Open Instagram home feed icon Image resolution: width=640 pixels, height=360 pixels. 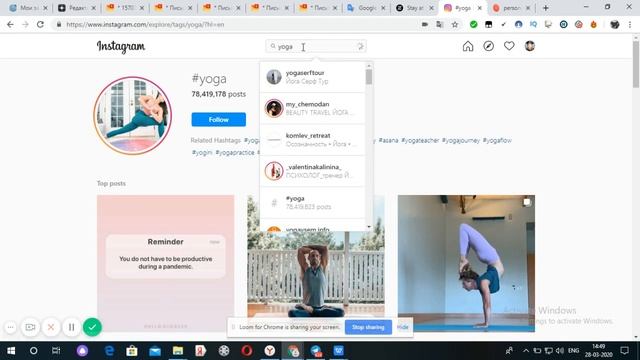[468, 46]
